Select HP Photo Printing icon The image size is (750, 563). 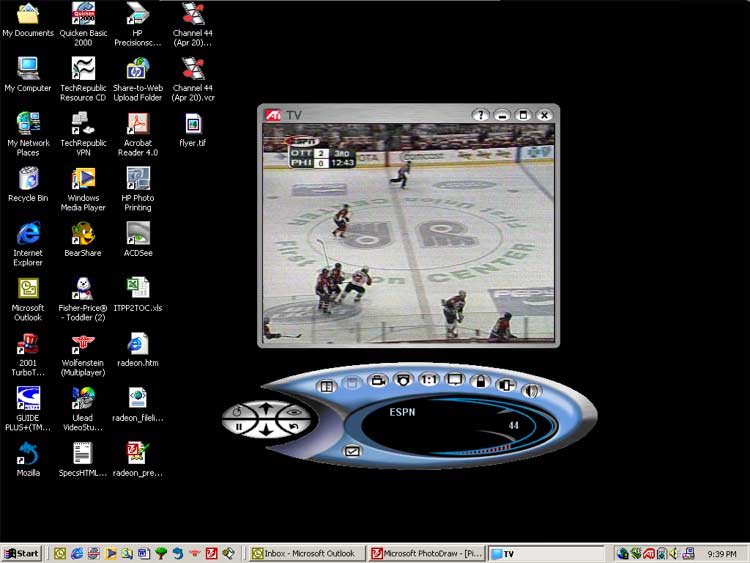(138, 189)
